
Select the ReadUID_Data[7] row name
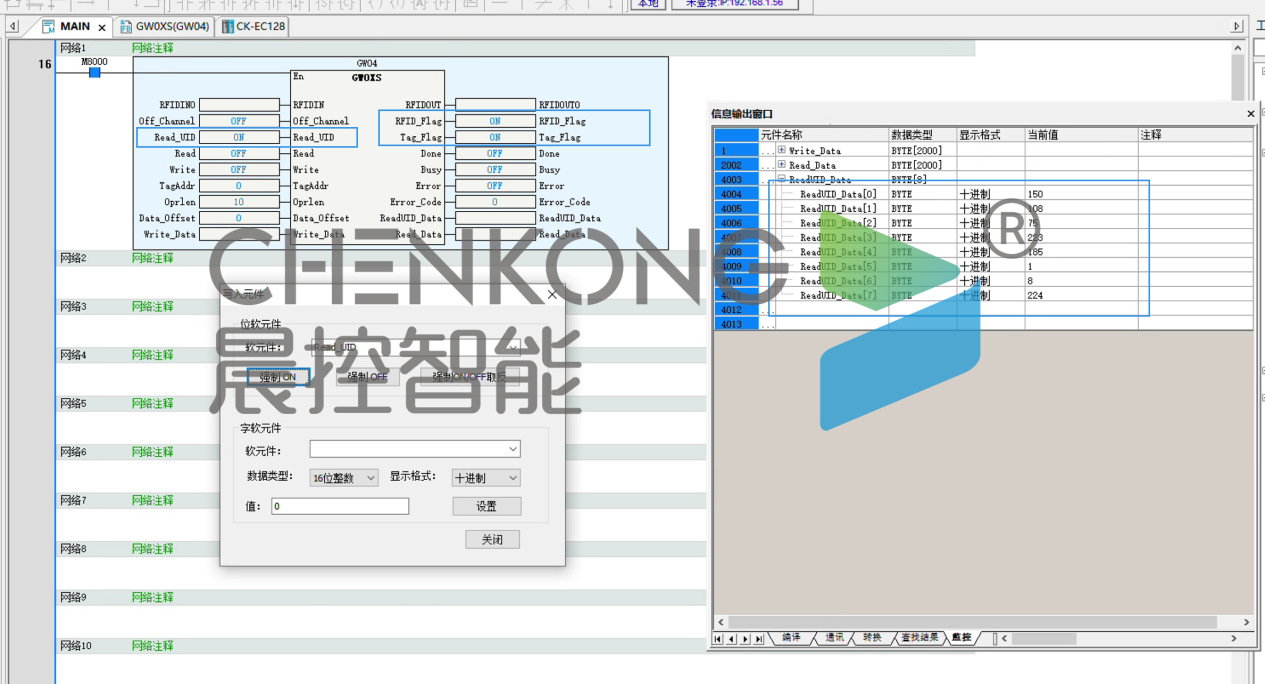pos(838,296)
